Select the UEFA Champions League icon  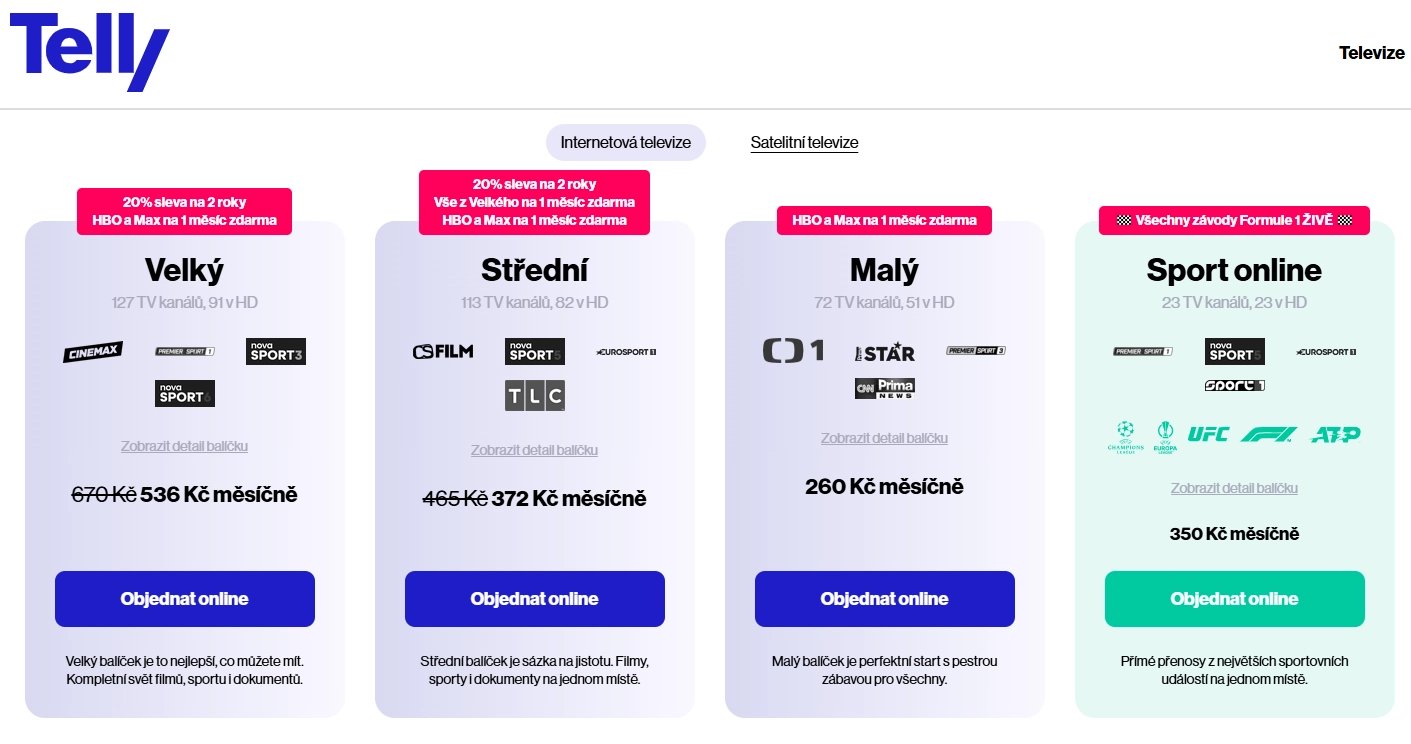pos(1124,434)
